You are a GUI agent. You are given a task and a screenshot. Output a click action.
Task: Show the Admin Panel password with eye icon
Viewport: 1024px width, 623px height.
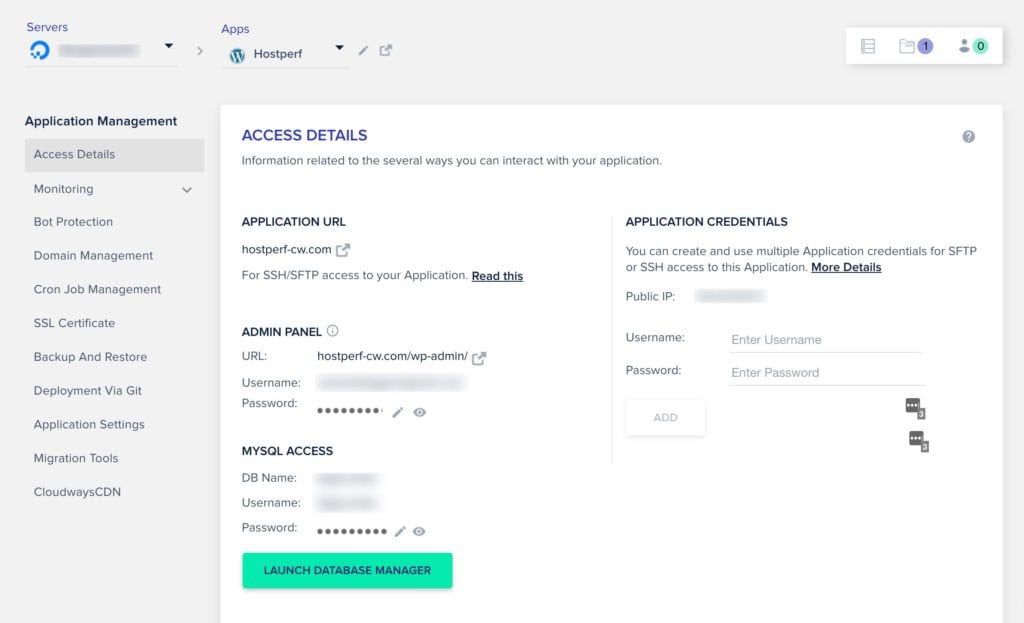(x=420, y=412)
